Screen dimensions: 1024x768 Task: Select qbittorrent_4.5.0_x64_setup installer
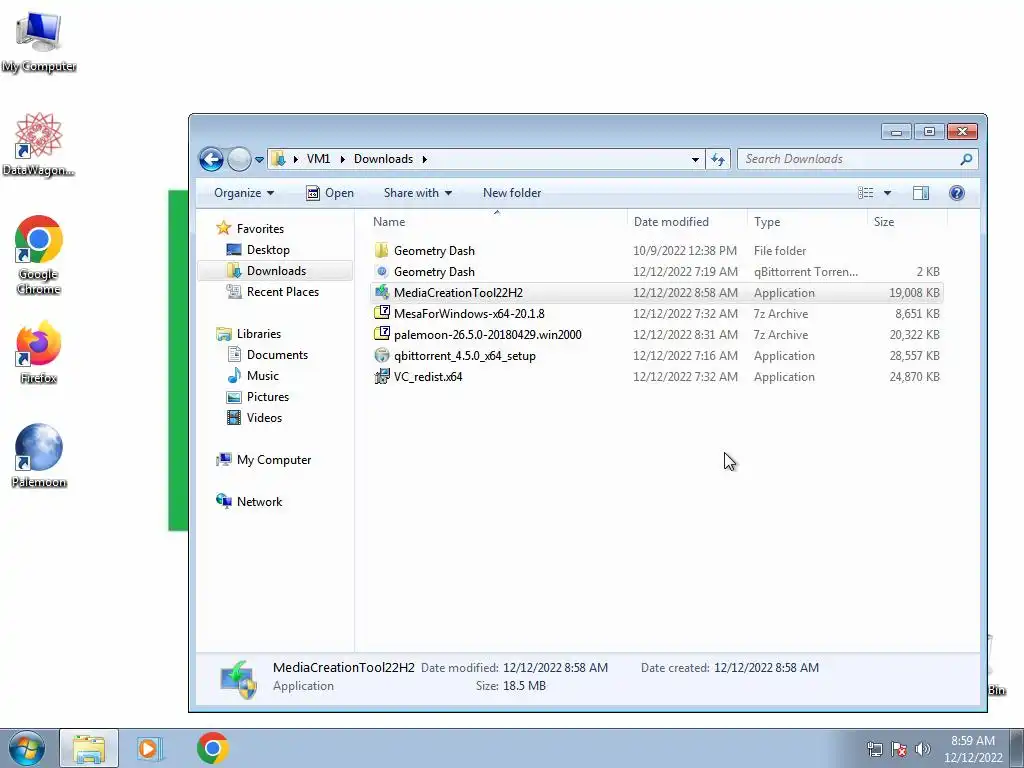(x=464, y=355)
